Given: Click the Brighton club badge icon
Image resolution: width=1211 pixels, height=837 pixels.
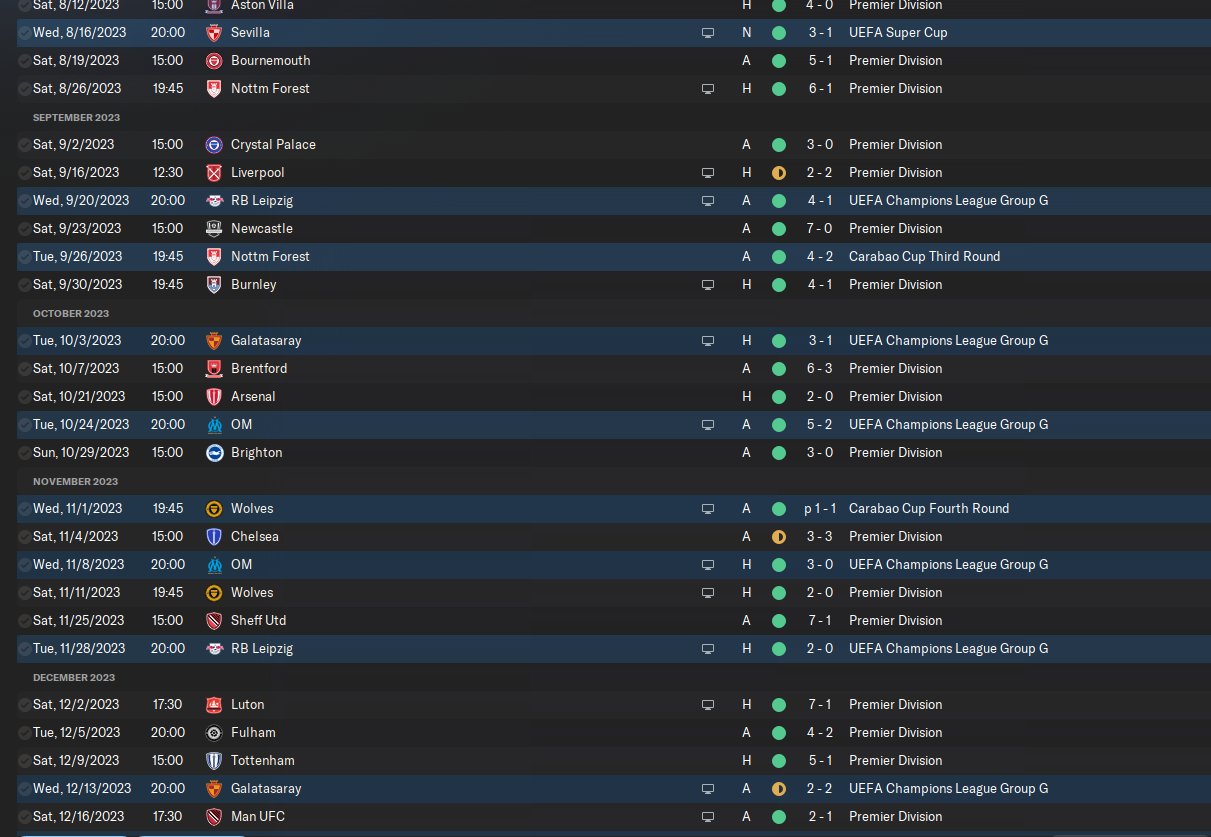Looking at the screenshot, I should [213, 453].
